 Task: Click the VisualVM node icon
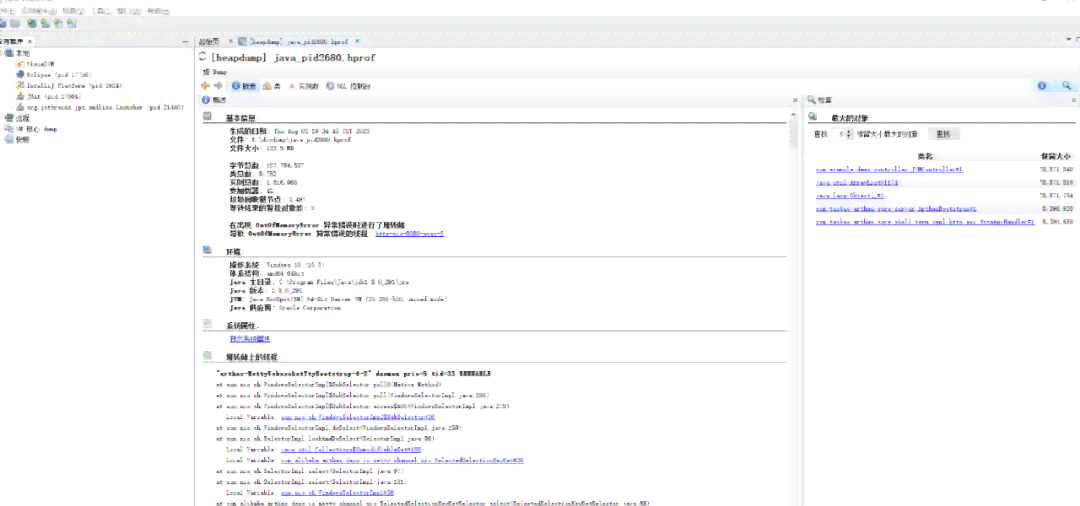coord(20,63)
